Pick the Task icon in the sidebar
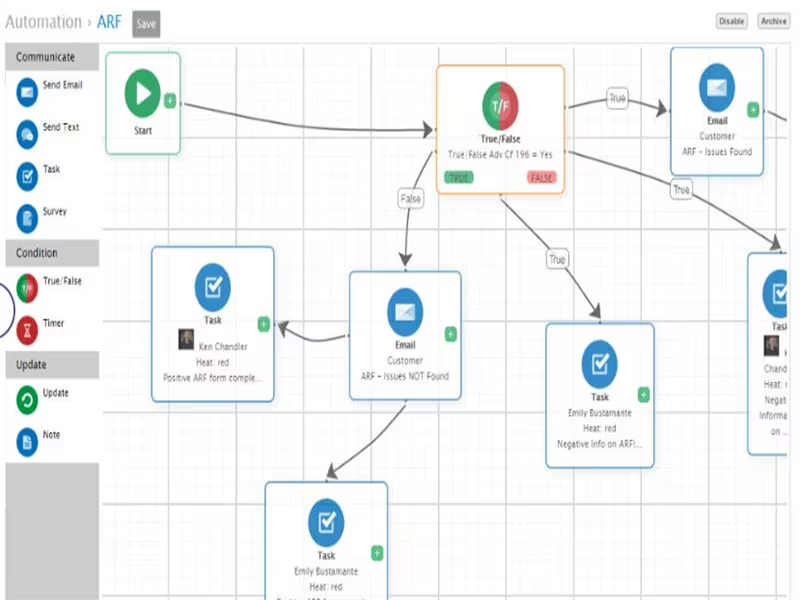The height and width of the screenshot is (600, 800). point(27,177)
